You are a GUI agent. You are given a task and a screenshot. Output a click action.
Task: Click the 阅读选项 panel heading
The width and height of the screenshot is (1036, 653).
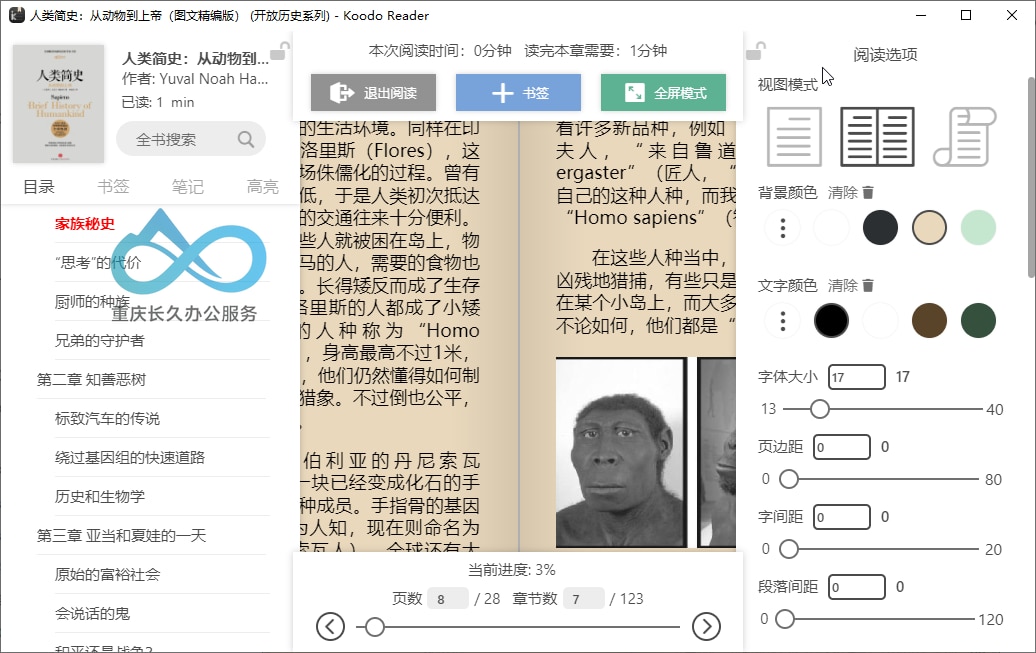[885, 55]
